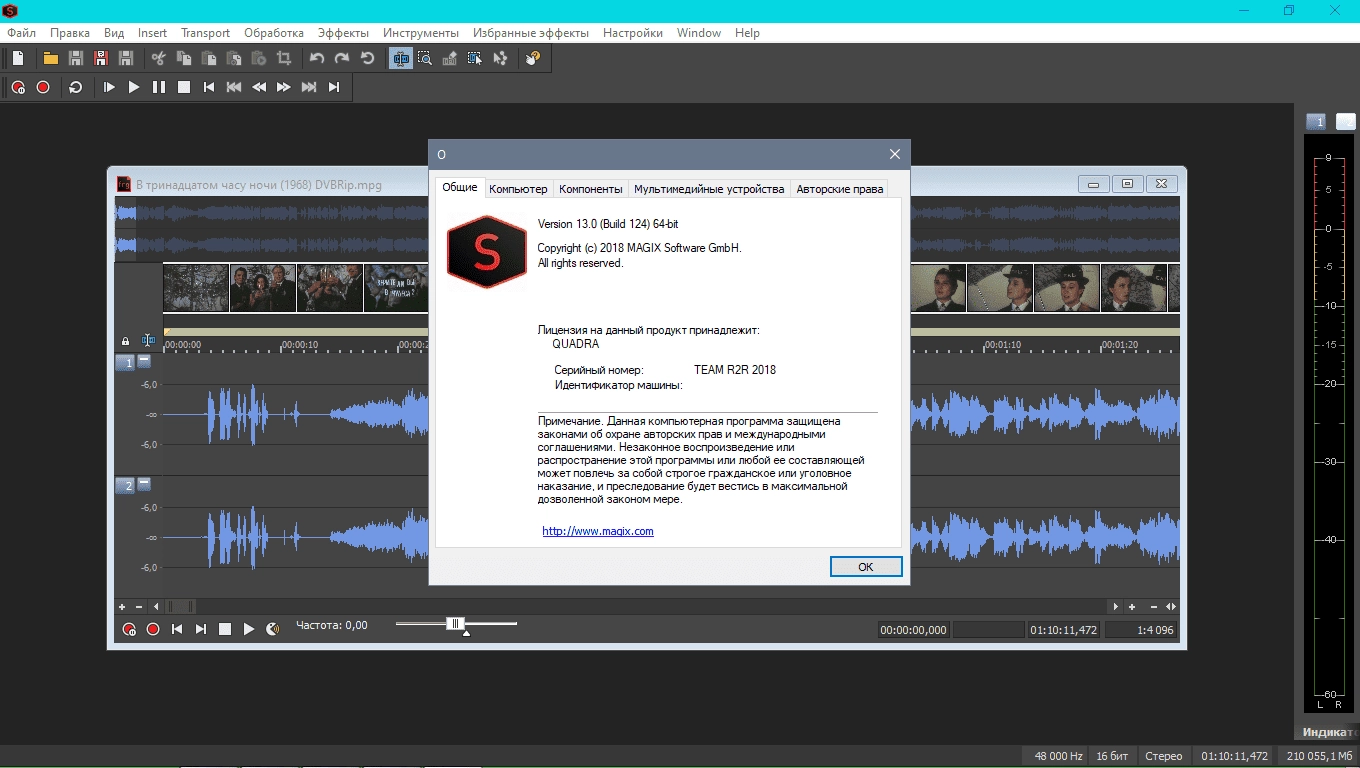Click the time zoom-out minus at bottom right

tap(1154, 606)
